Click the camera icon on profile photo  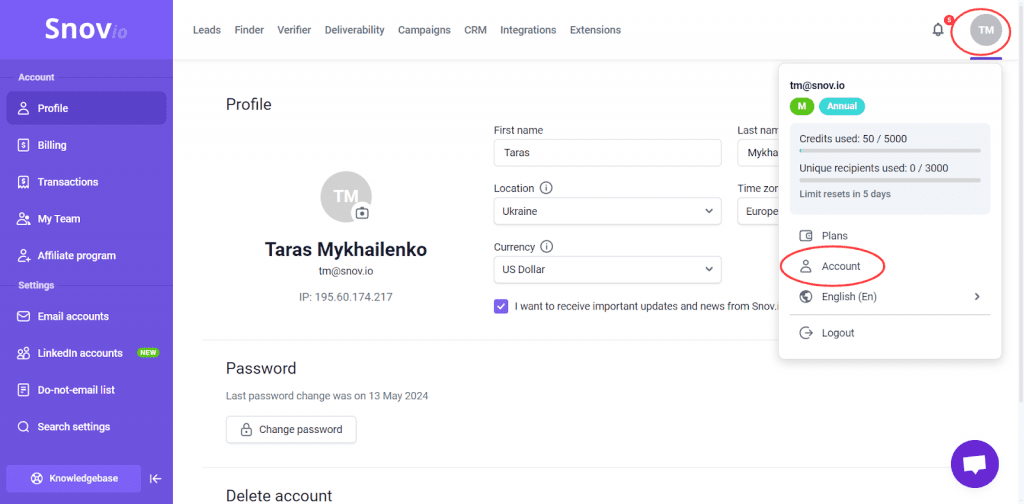pos(362,213)
